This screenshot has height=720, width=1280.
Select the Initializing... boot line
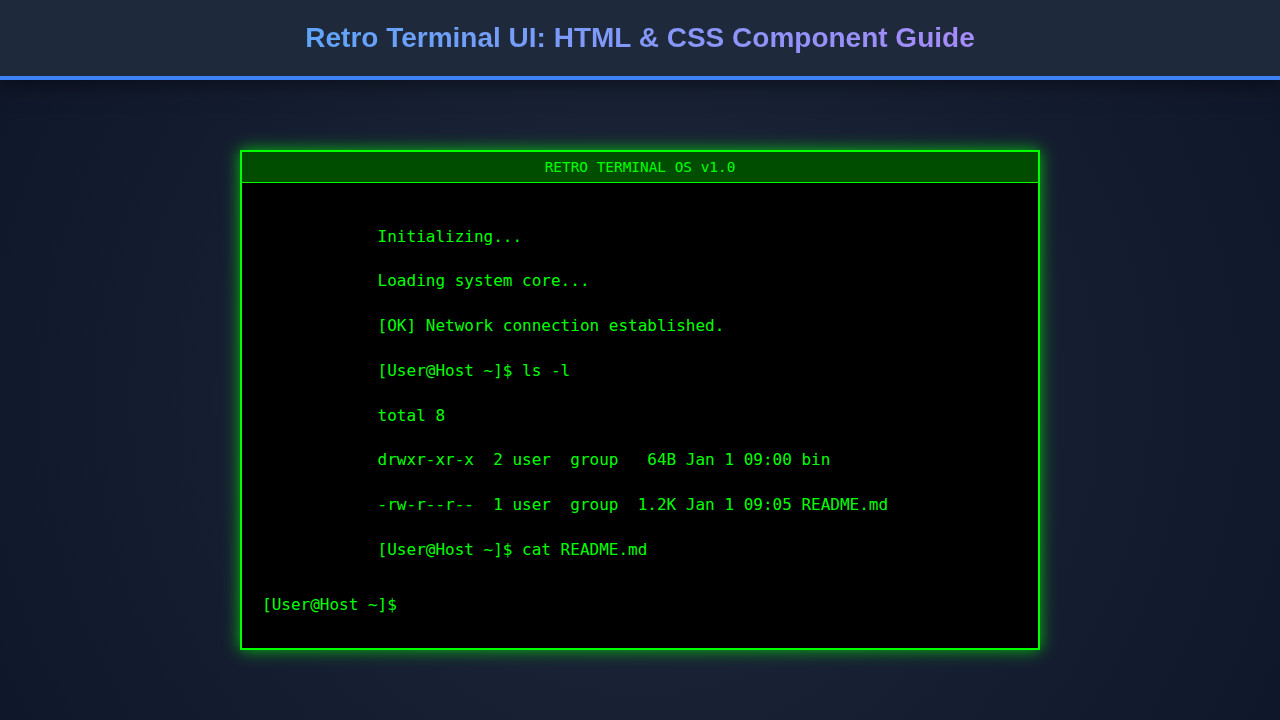[449, 236]
